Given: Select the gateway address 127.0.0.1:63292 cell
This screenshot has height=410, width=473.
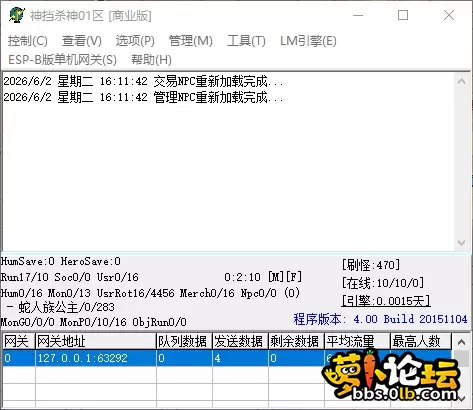Looking at the screenshot, I should click(96, 358).
